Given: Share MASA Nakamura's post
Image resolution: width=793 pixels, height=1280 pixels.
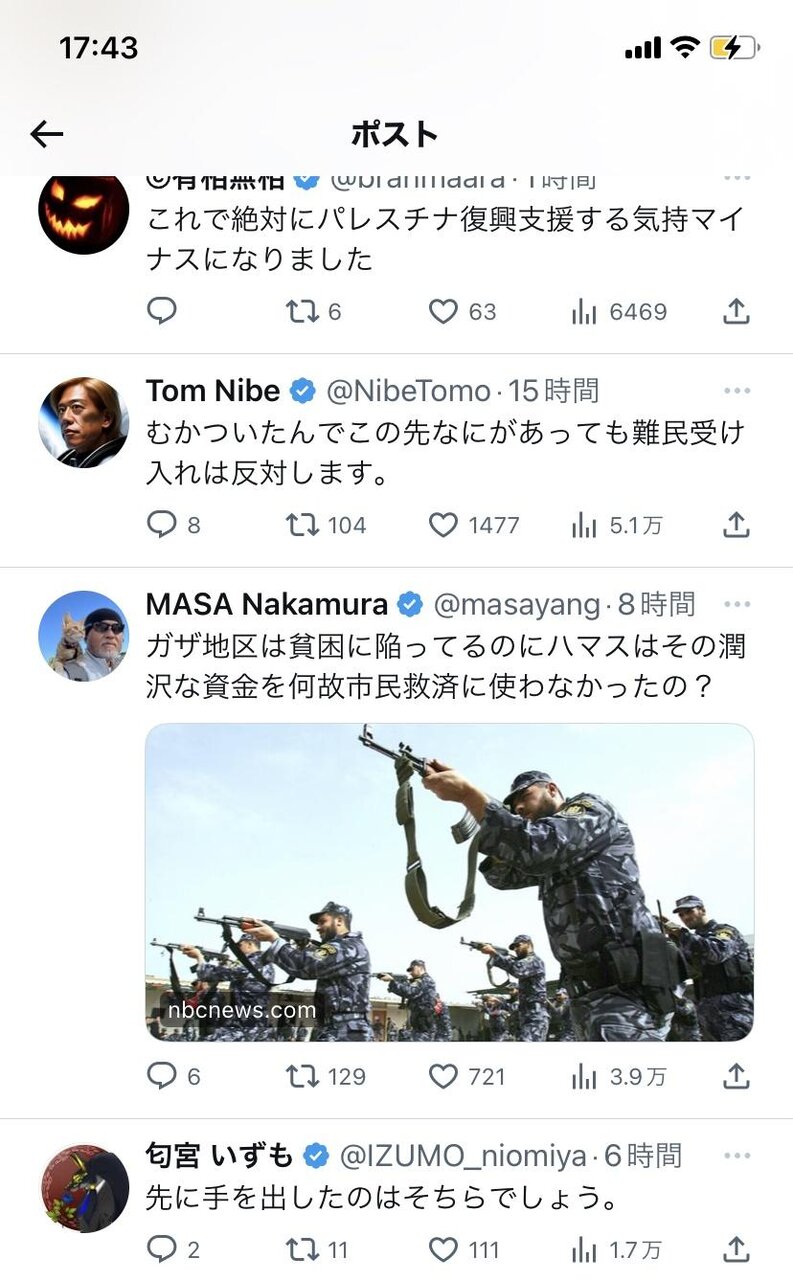Looking at the screenshot, I should click(x=736, y=1076).
